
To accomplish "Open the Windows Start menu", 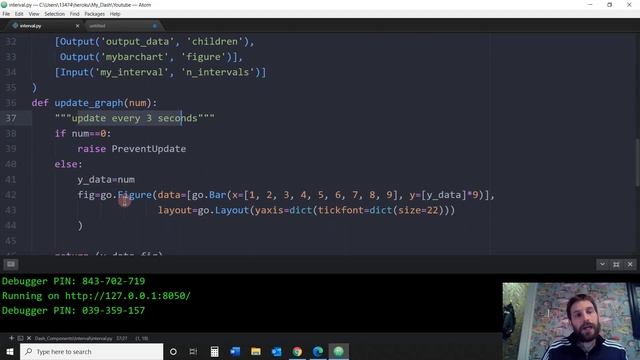I will click(10, 351).
